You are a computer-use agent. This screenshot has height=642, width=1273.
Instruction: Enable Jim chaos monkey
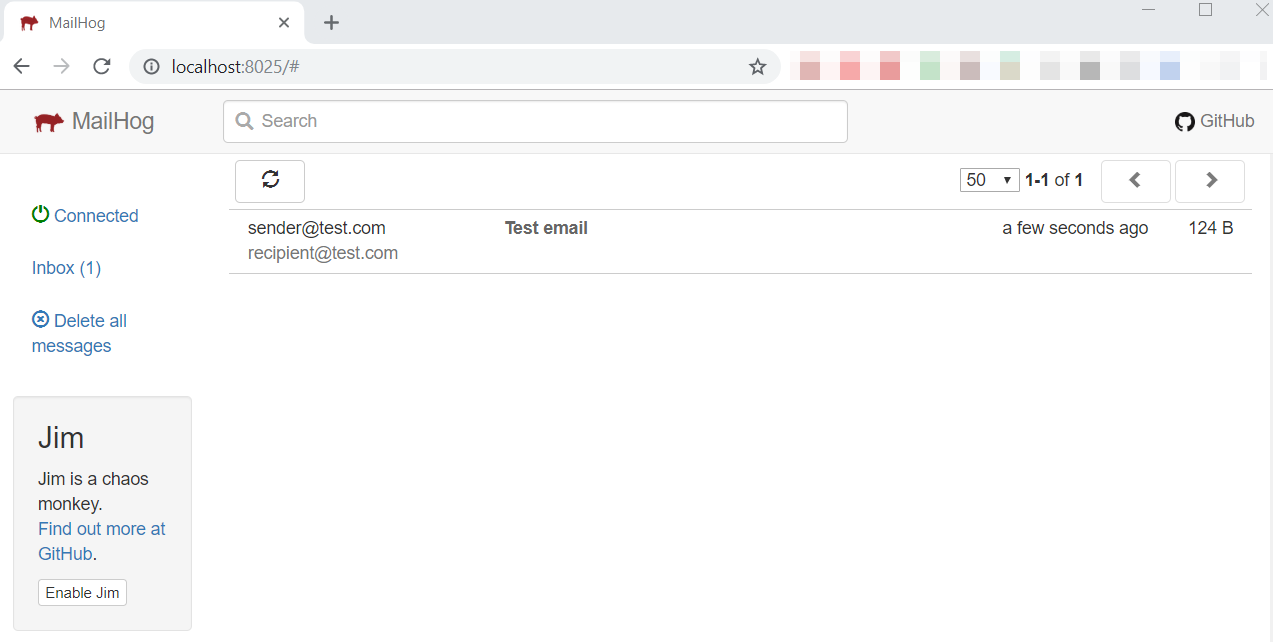(82, 593)
